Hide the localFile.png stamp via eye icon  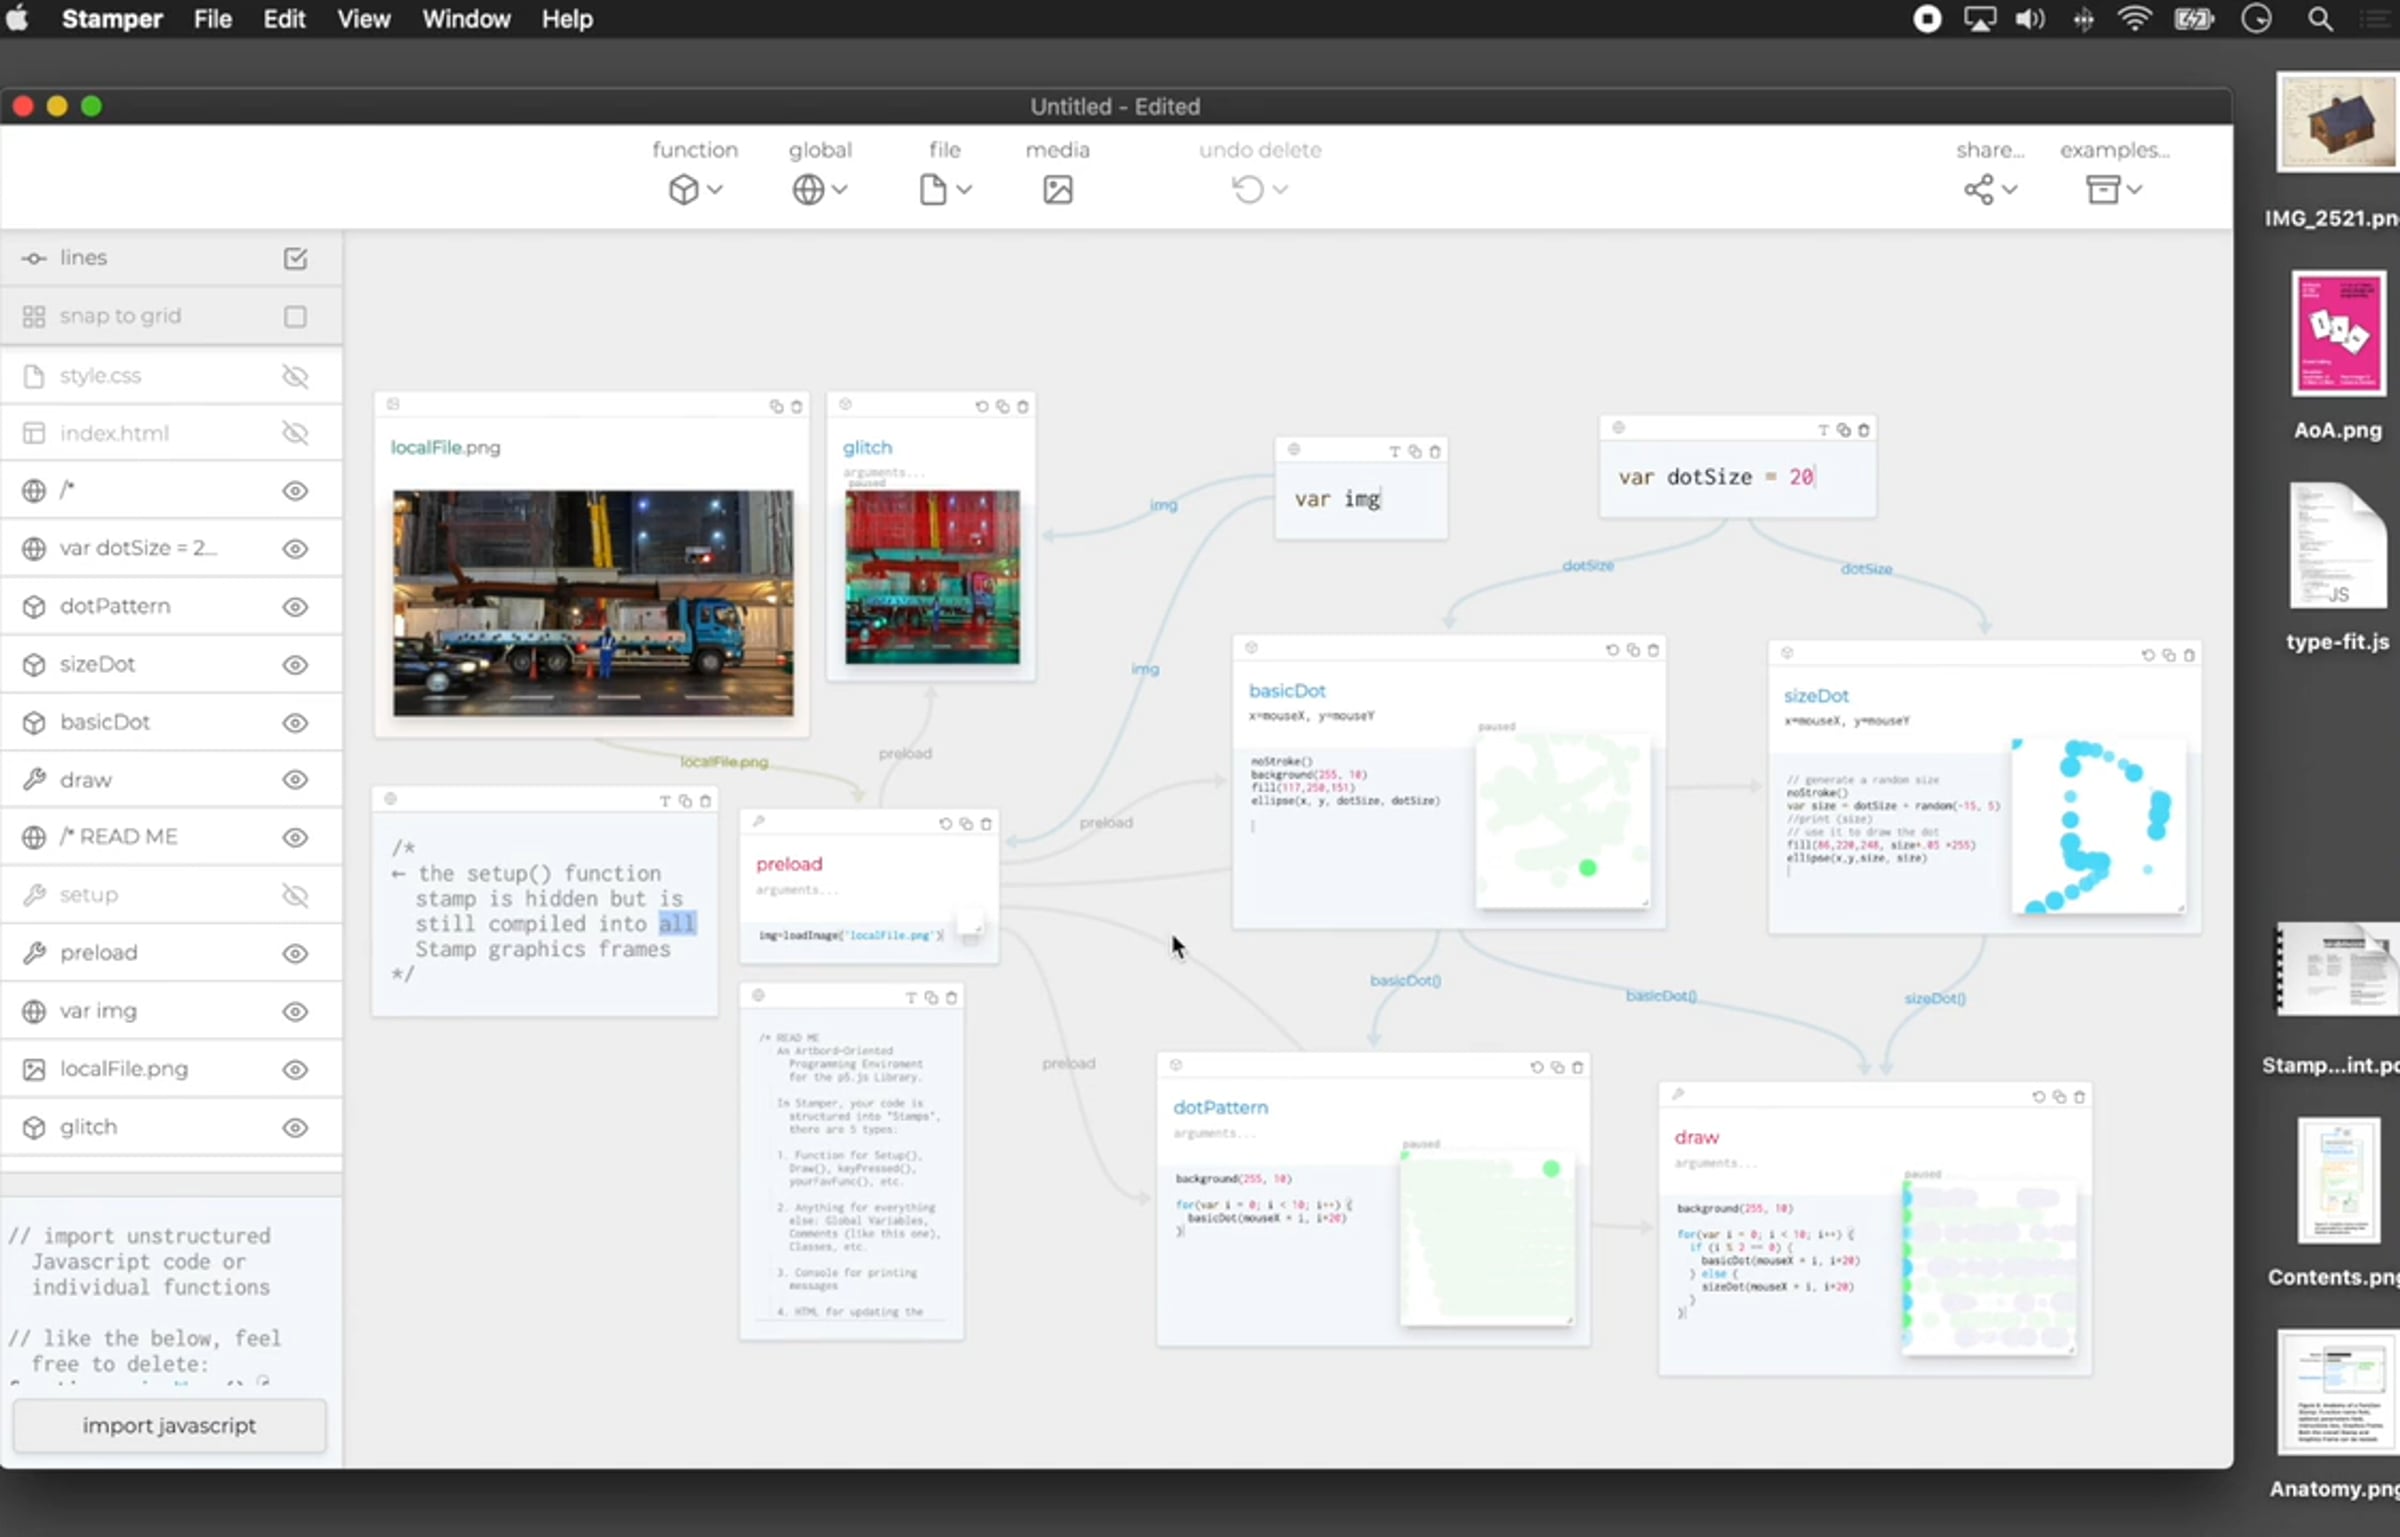point(295,1070)
